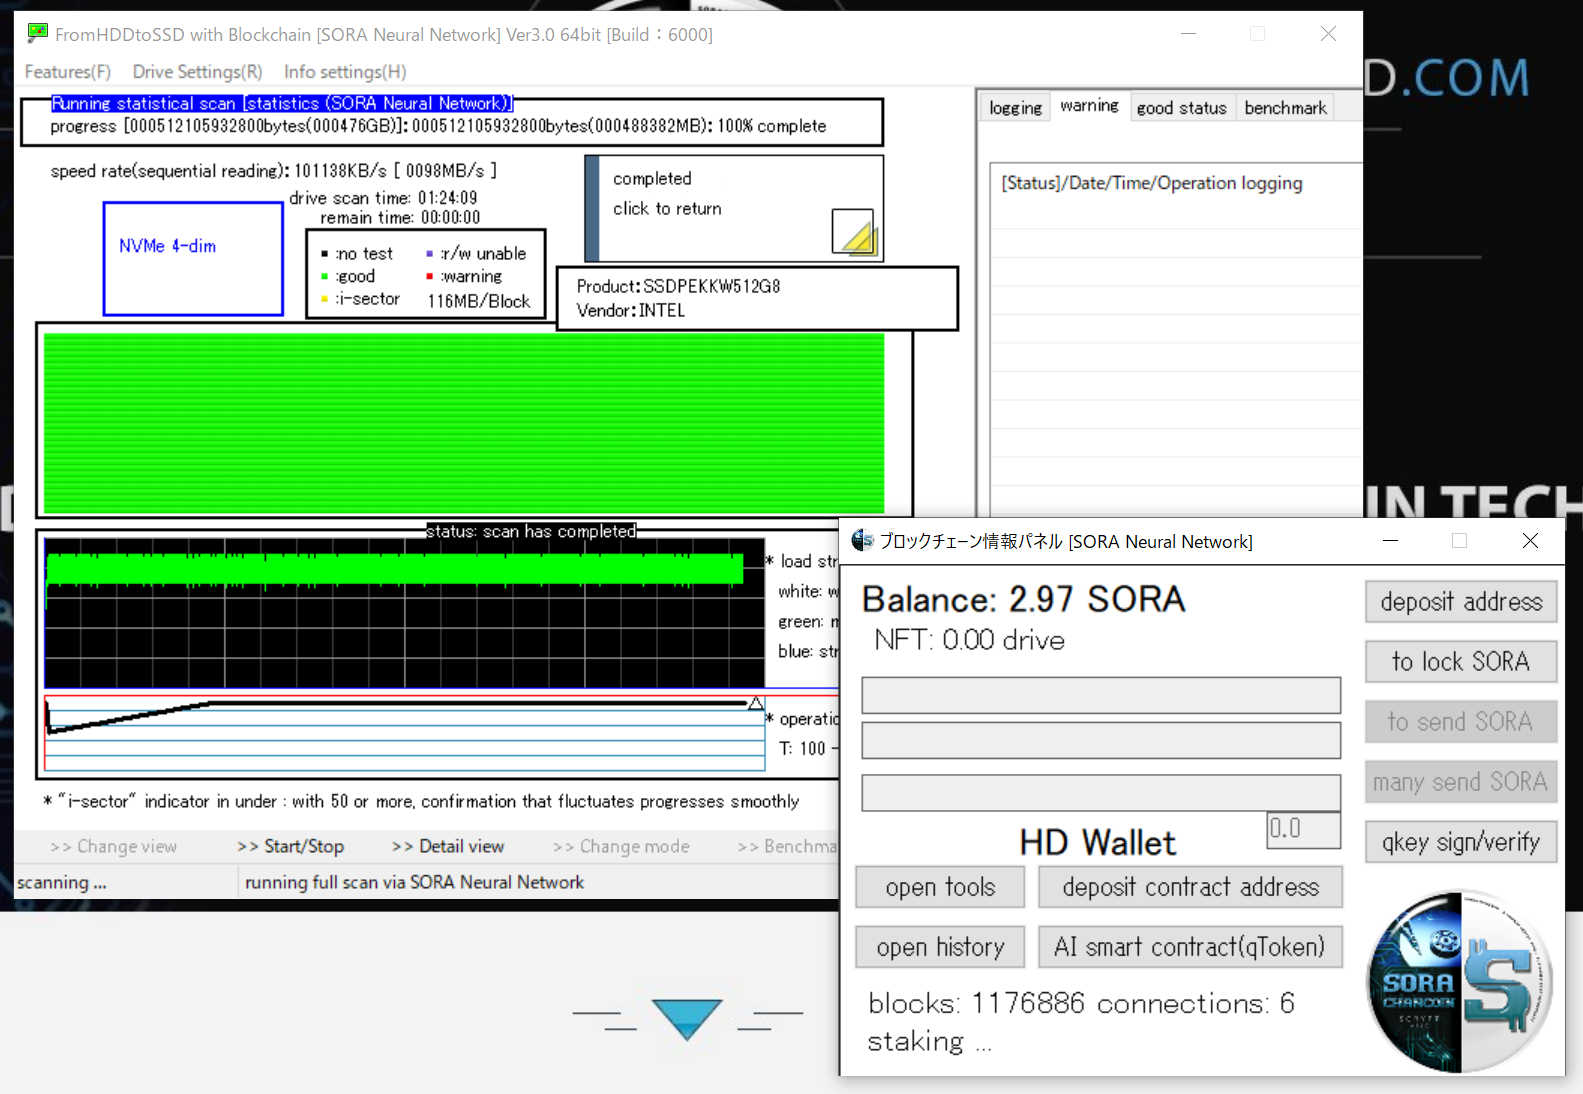Viewport: 1583px width, 1094px height.
Task: Click the yellow note icon near completed
Action: 854,233
